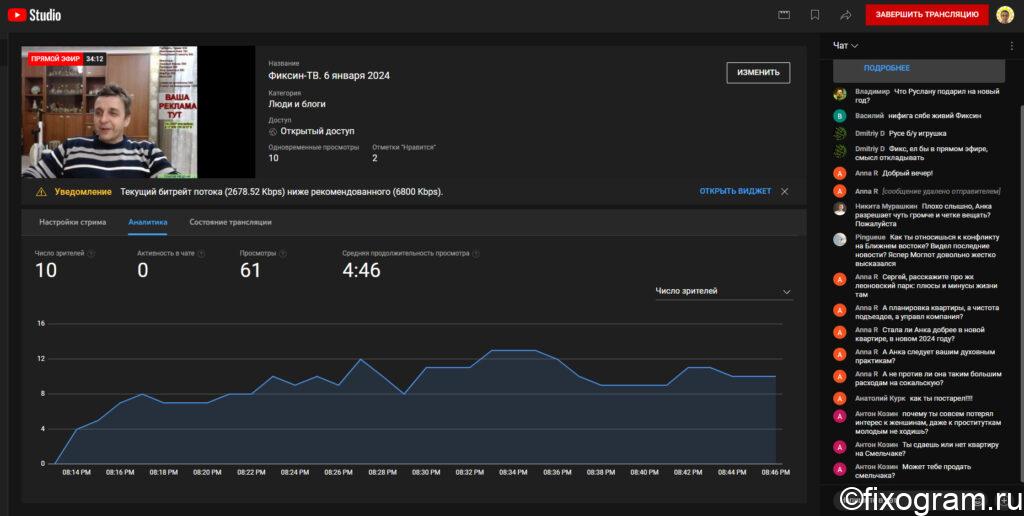Image resolution: width=1024 pixels, height=516 pixels.
Task: Click help icon next to Число зрителей
Action: [x=91, y=253]
